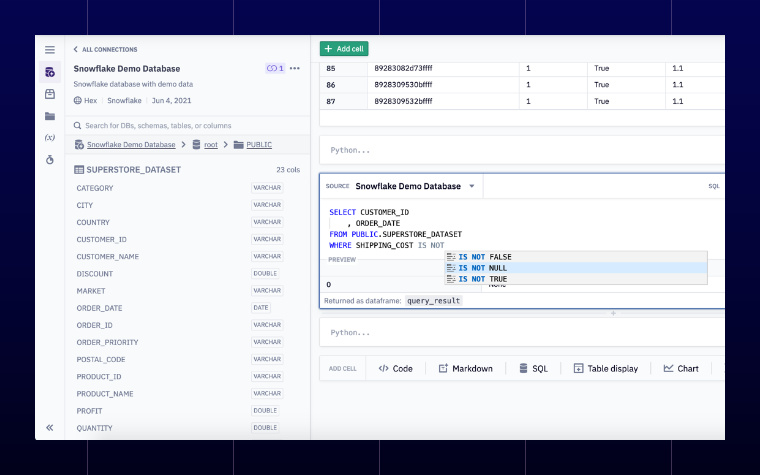Click the DISCOUNT column row
This screenshot has height=475, width=760.
[x=187, y=274]
